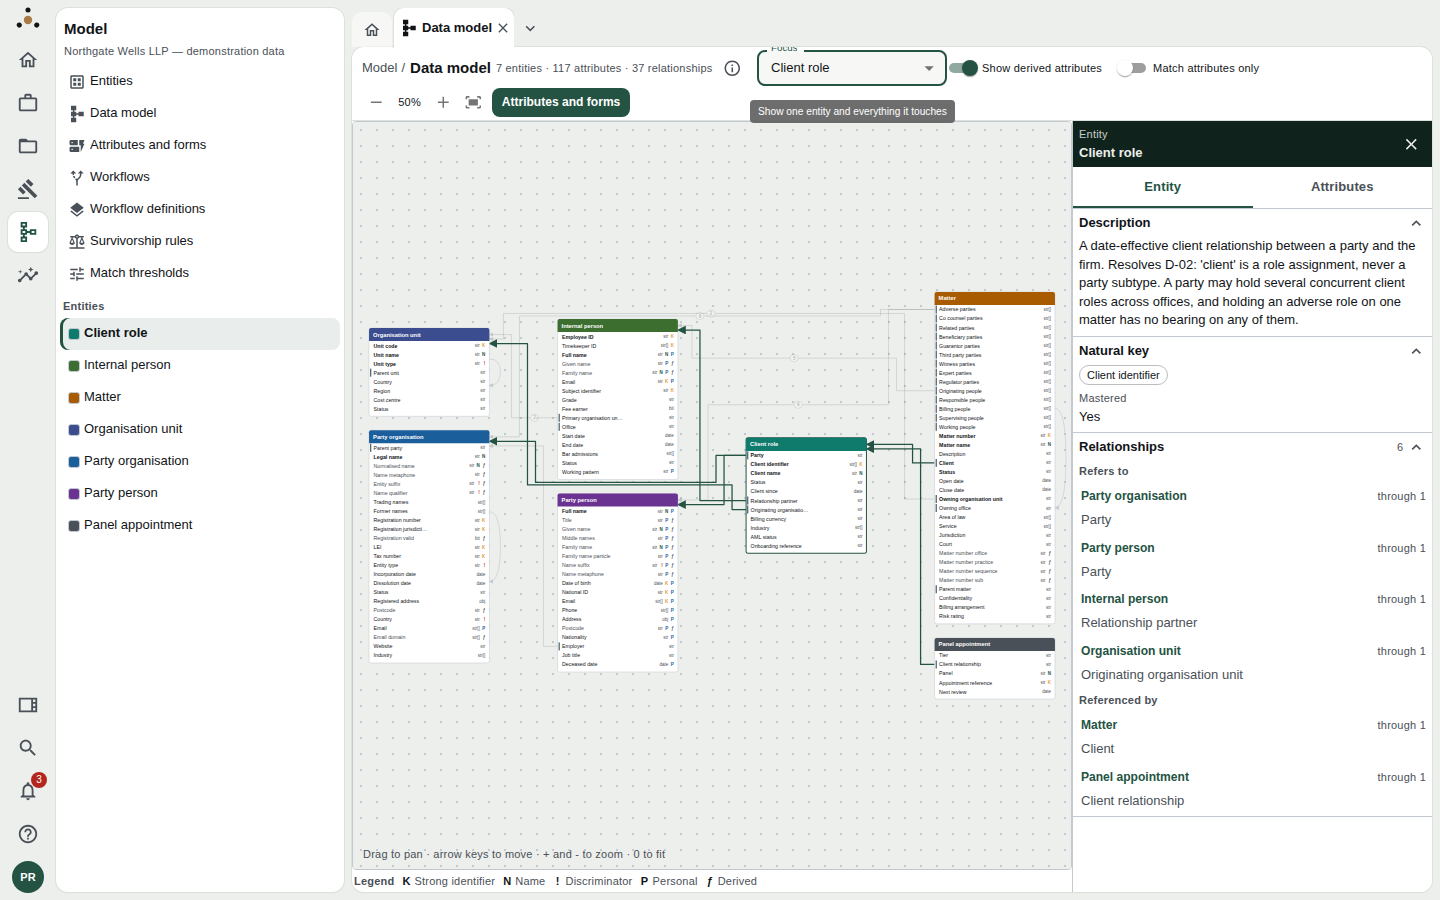Toggle Show derived attributes switch
Screen dimensions: 1440x900
coord(964,68)
